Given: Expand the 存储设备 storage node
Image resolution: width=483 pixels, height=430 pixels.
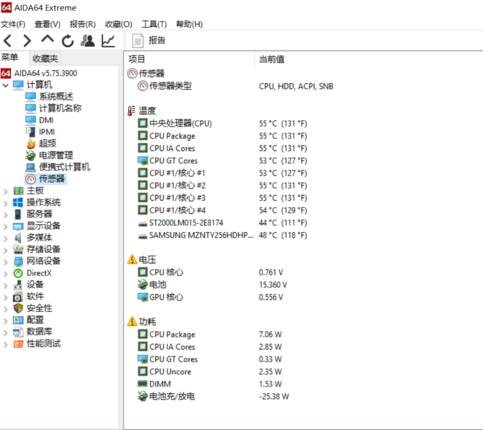Looking at the screenshot, I should point(5,250).
